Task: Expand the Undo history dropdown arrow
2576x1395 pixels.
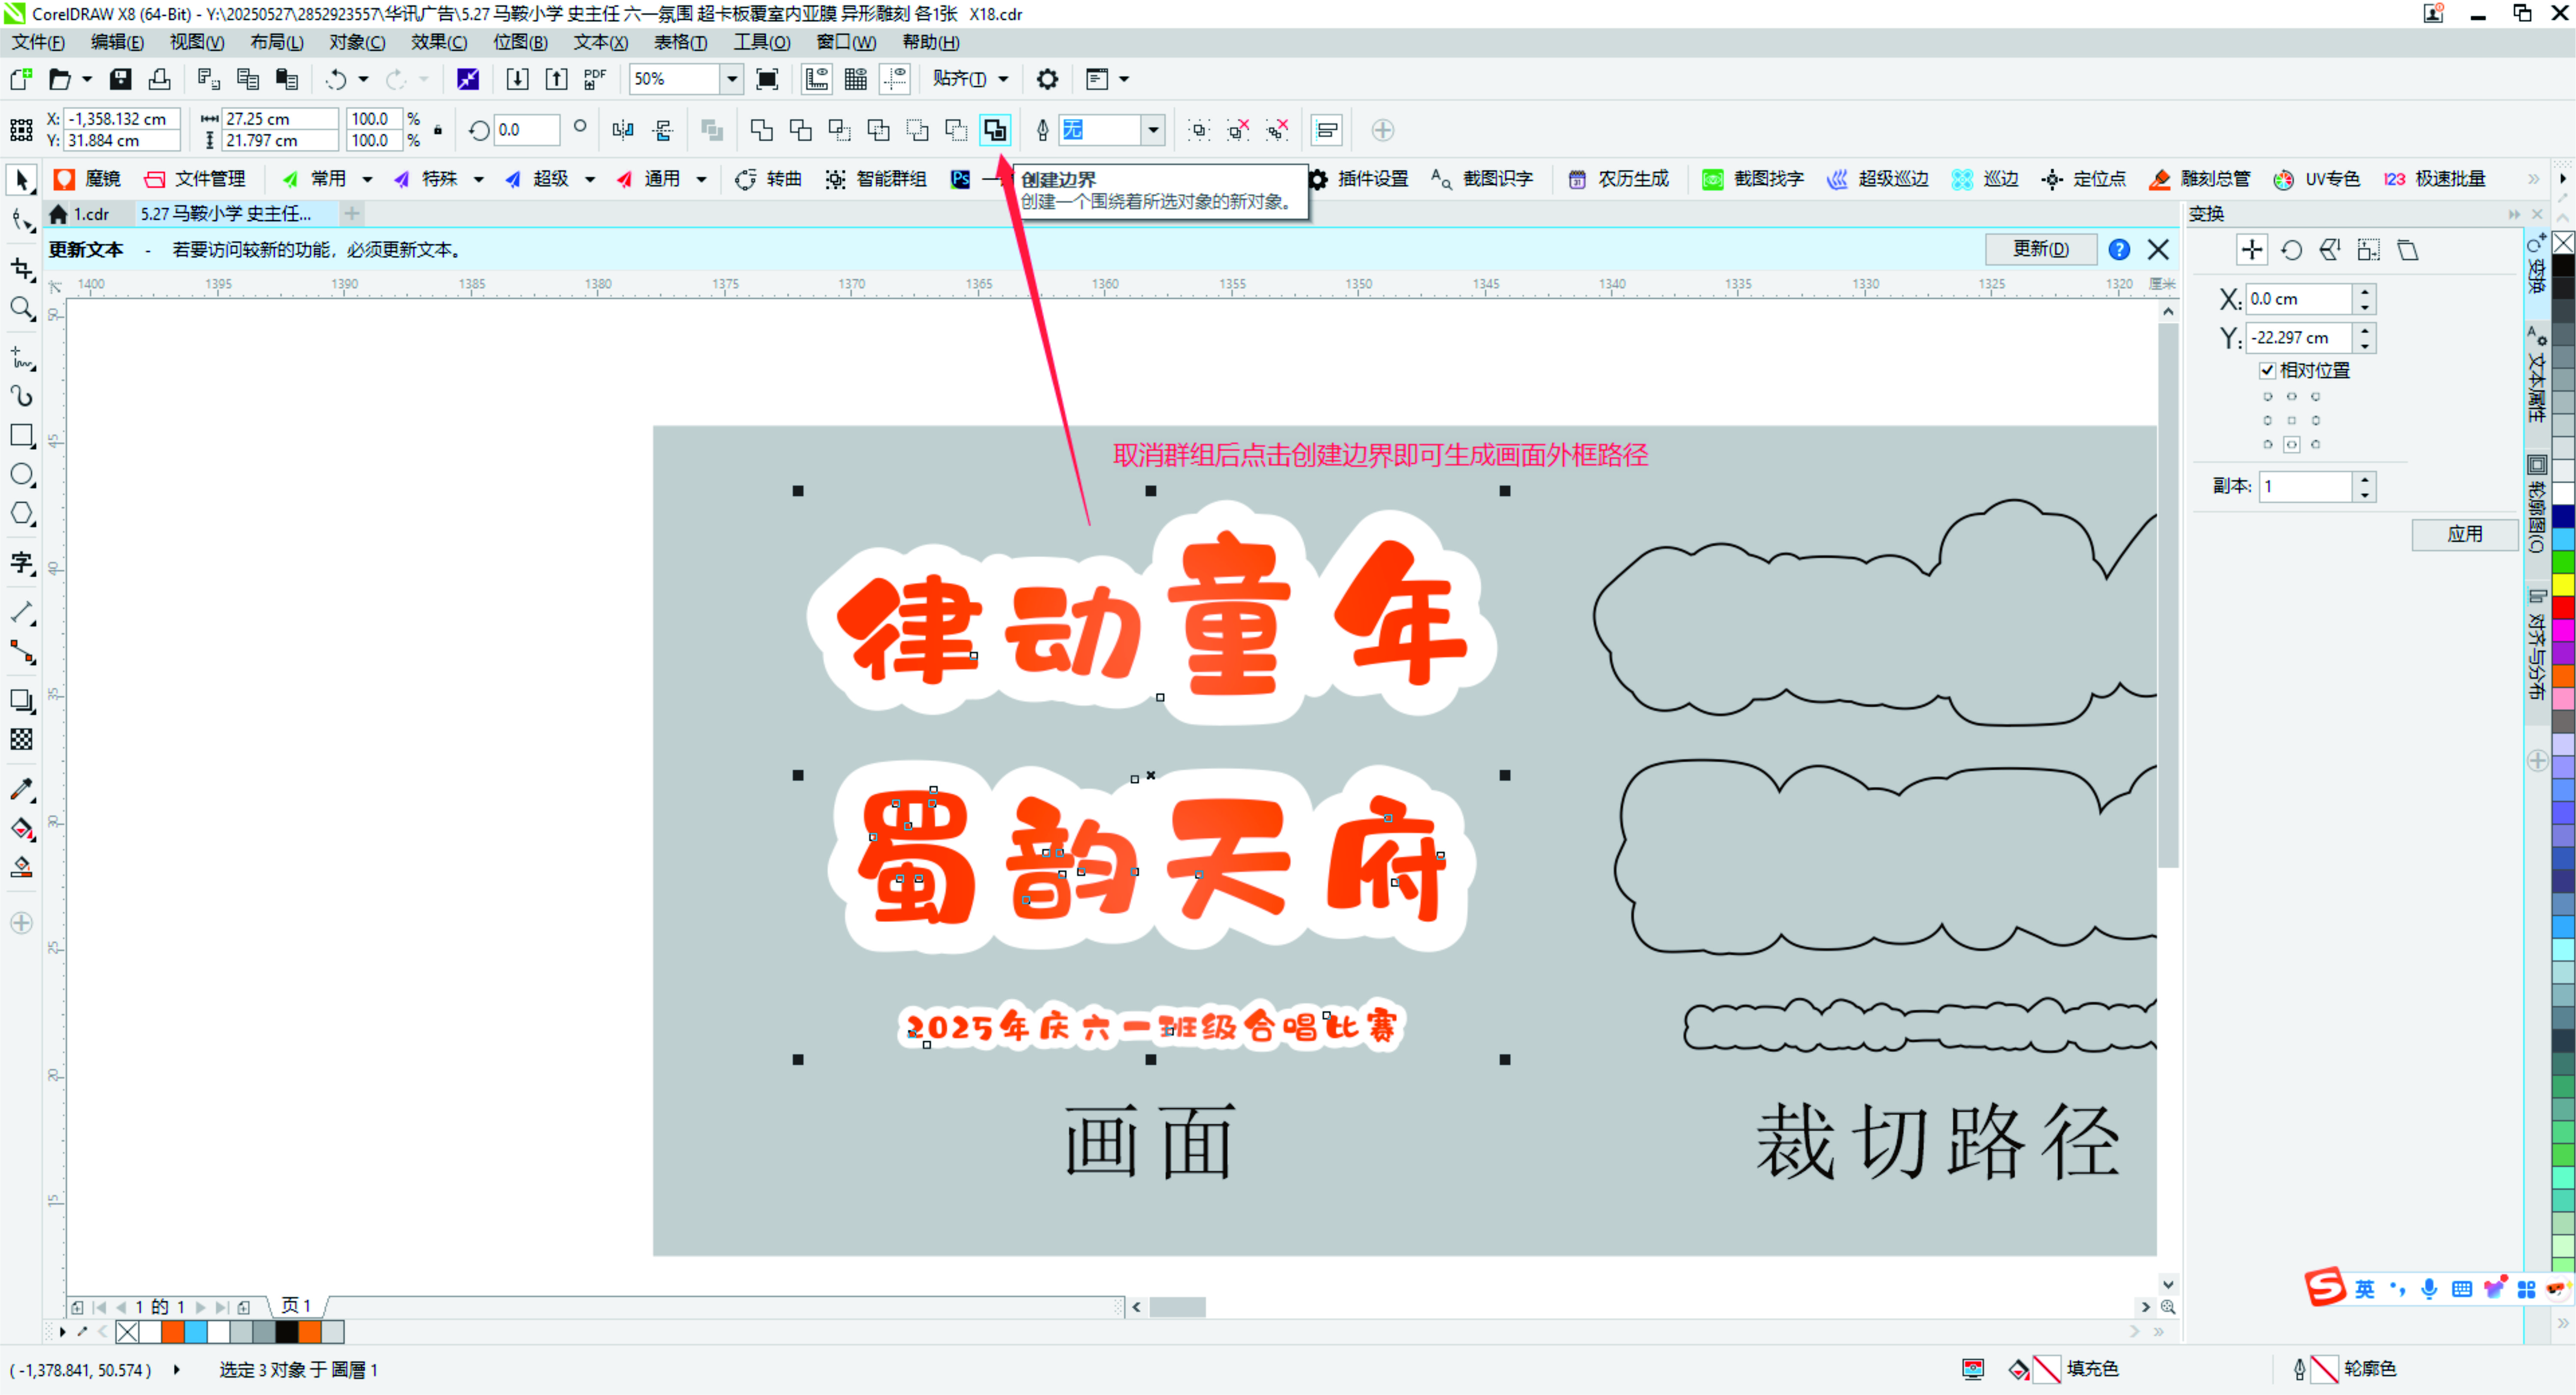Action: (x=363, y=79)
